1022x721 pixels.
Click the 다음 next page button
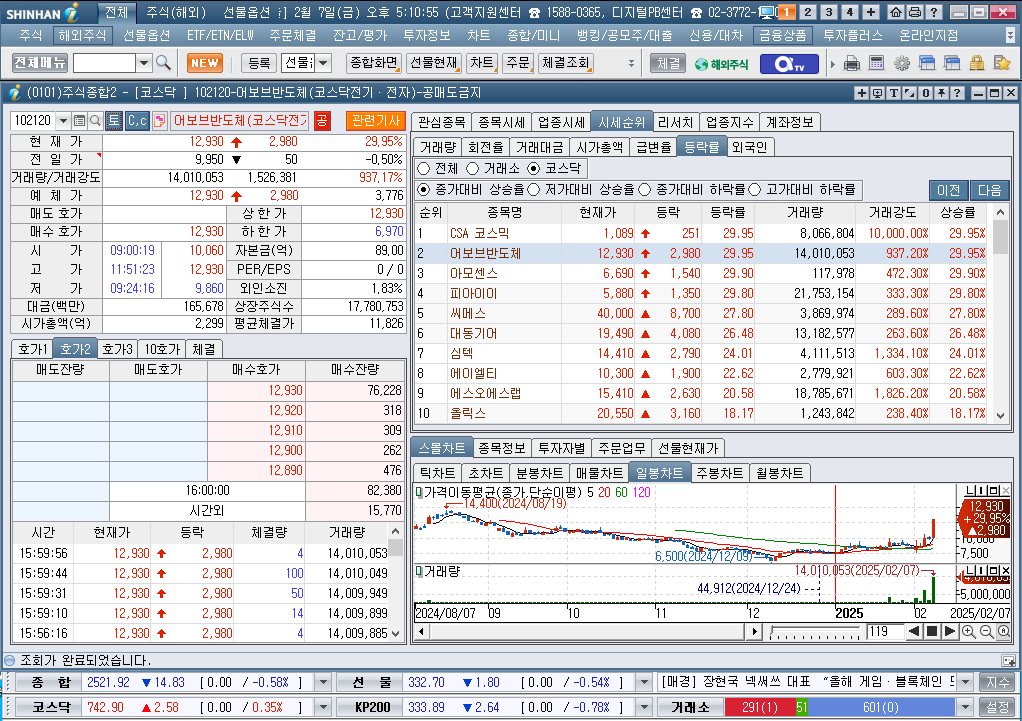(989, 190)
